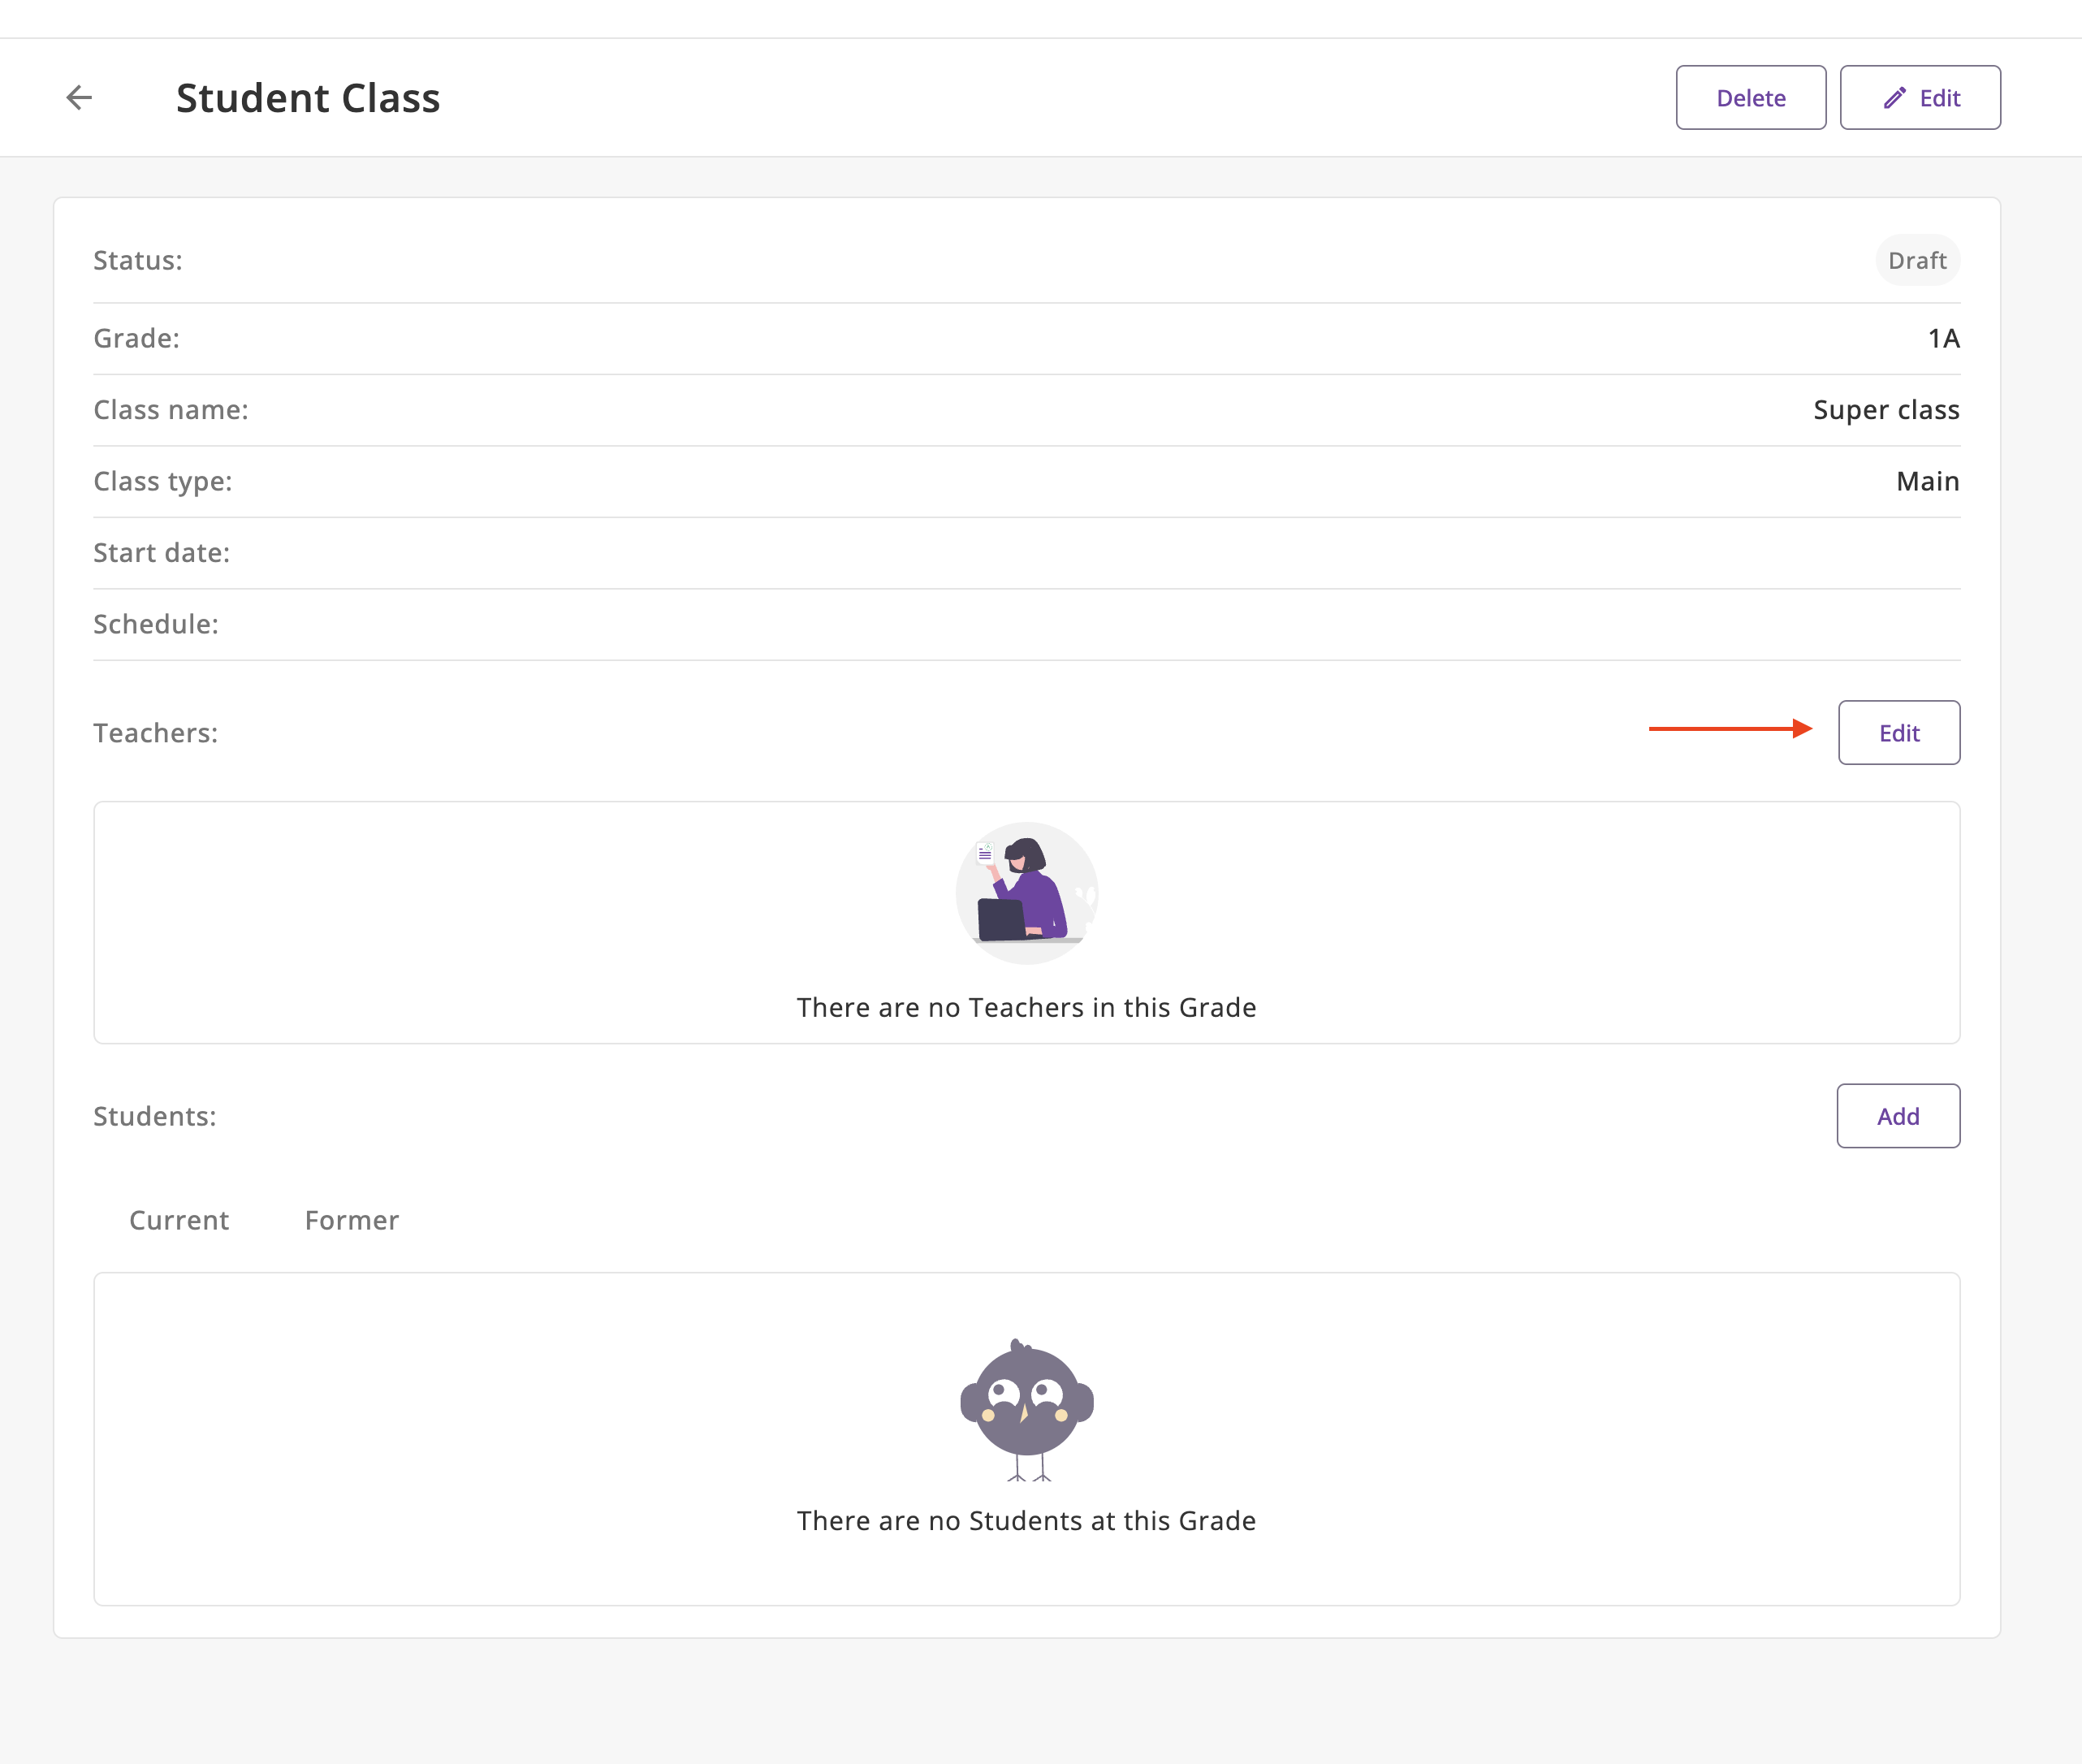This screenshot has width=2082, height=1764.
Task: Click the Draft status badge
Action: click(x=1916, y=261)
